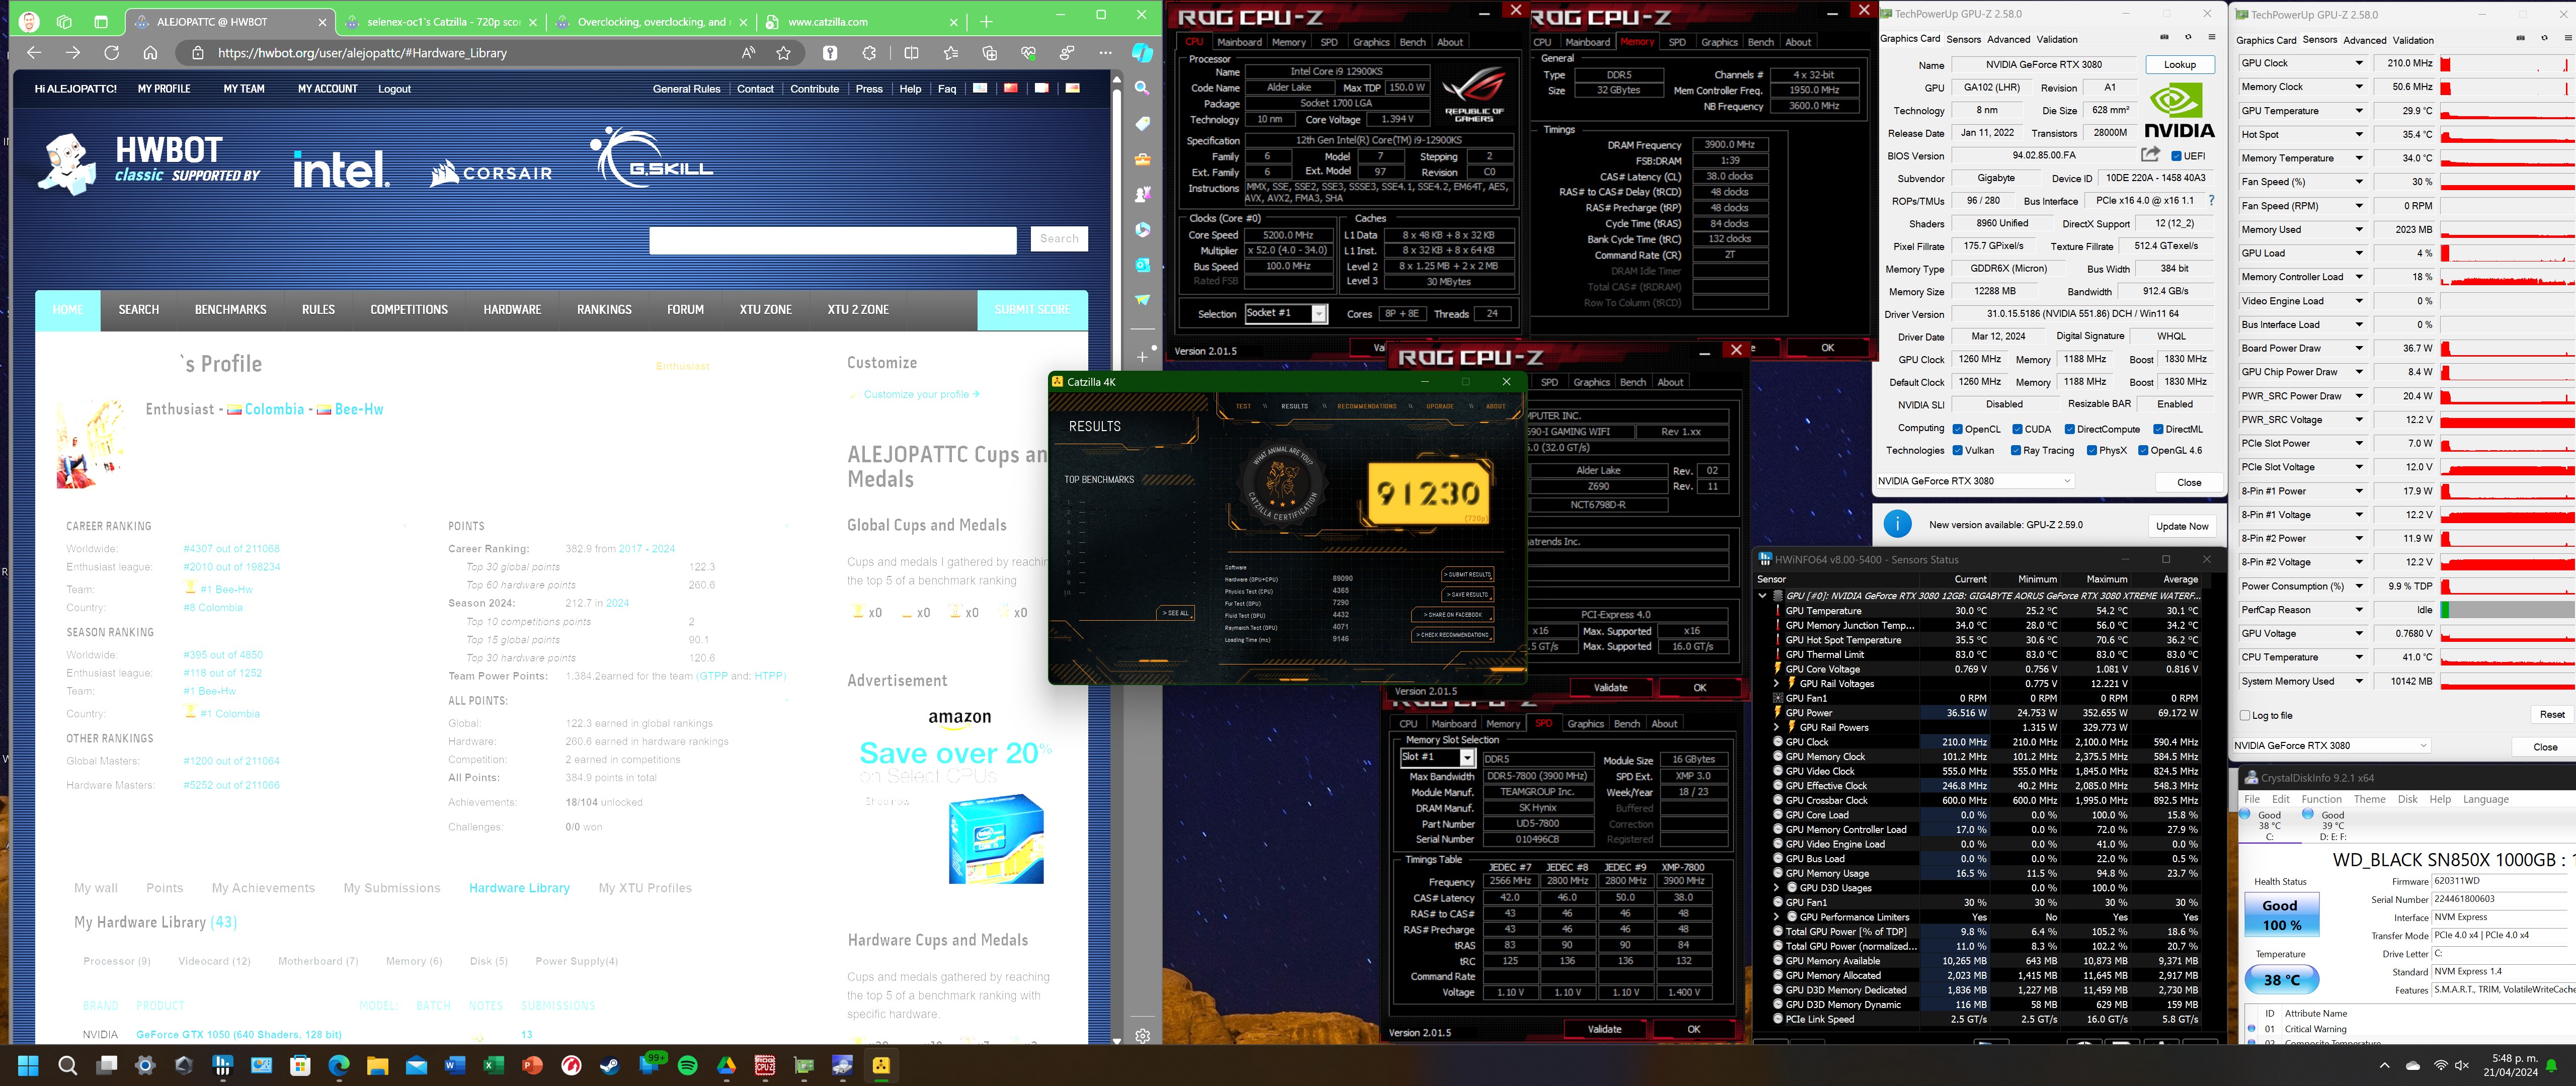Click the Validate button in the CPU-Z SPD window
Screen dimensions: 2576x1086
pos(1604,1029)
